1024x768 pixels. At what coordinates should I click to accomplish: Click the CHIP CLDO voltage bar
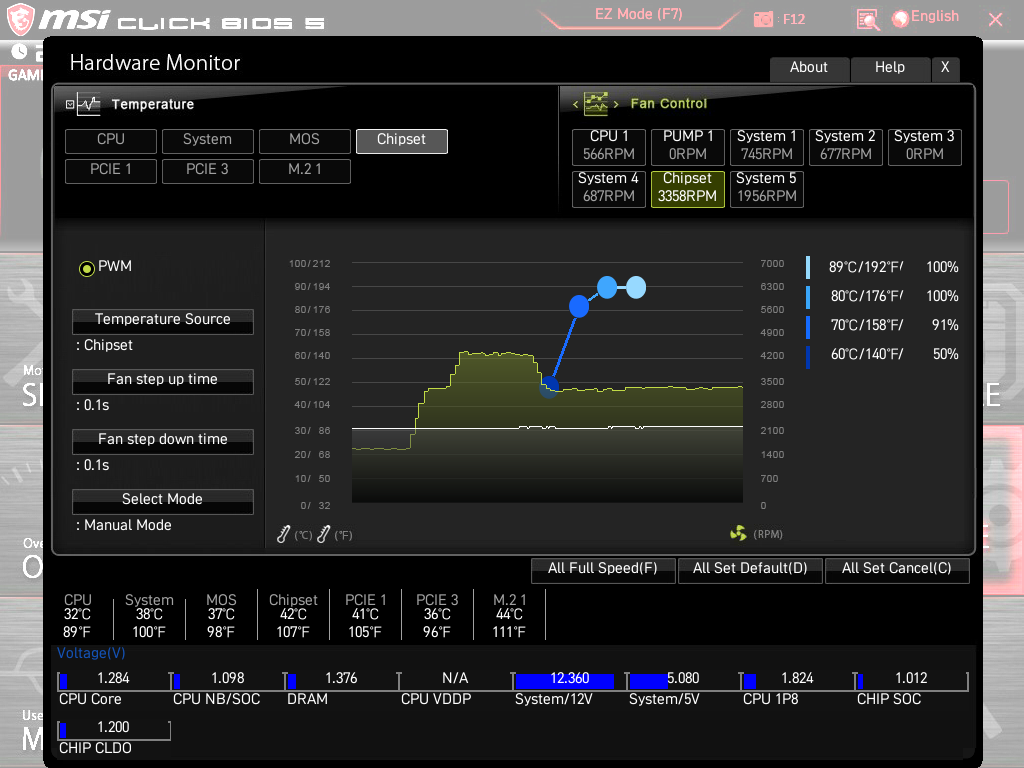(114, 729)
